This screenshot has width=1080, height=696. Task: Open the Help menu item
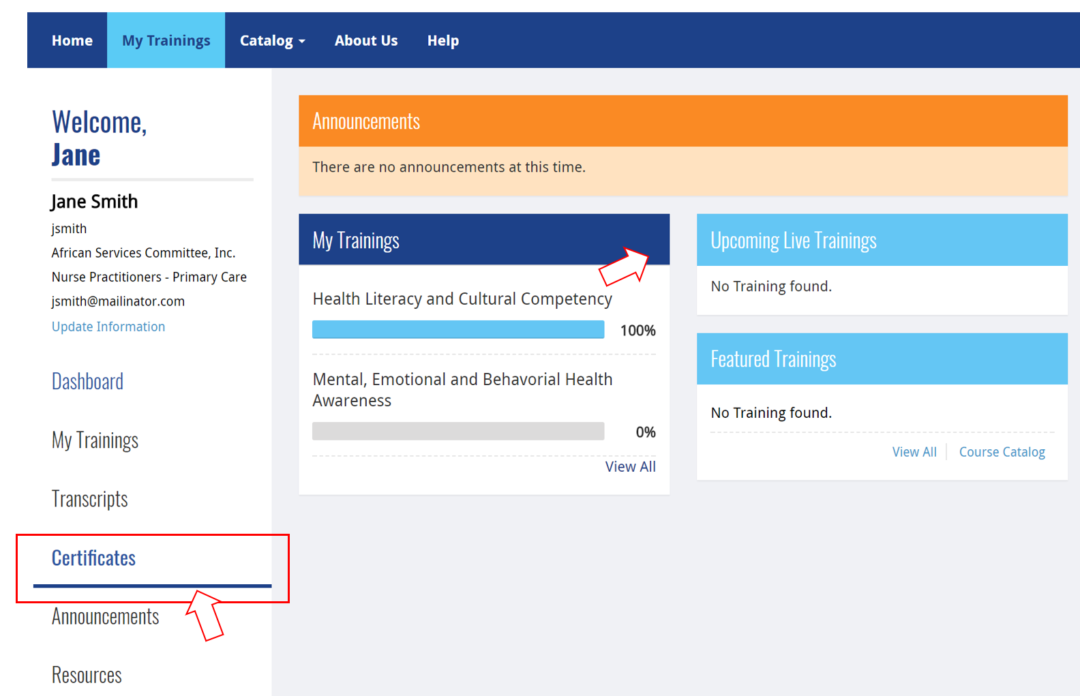tap(443, 41)
